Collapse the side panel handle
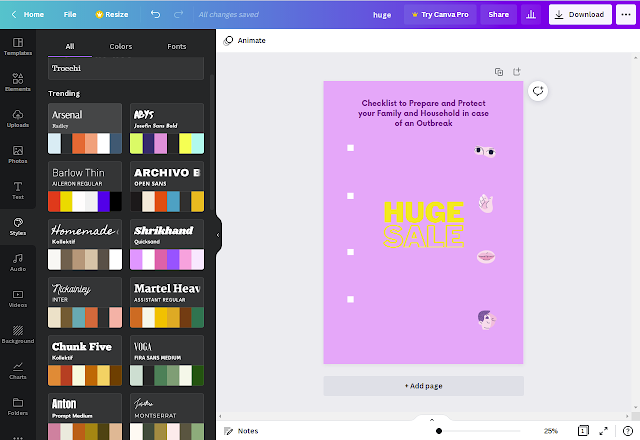The image size is (640, 440). click(x=218, y=235)
